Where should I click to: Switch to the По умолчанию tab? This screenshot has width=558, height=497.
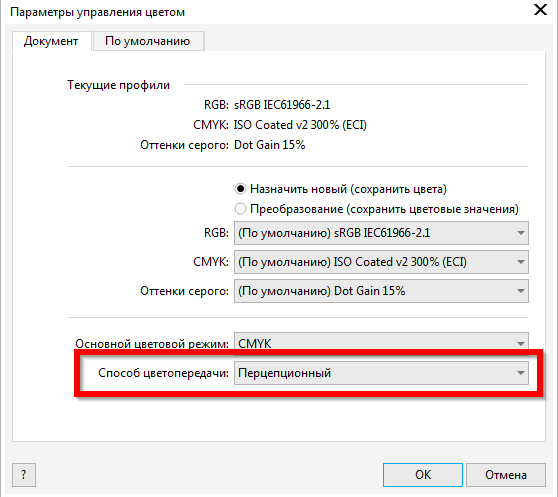148,41
